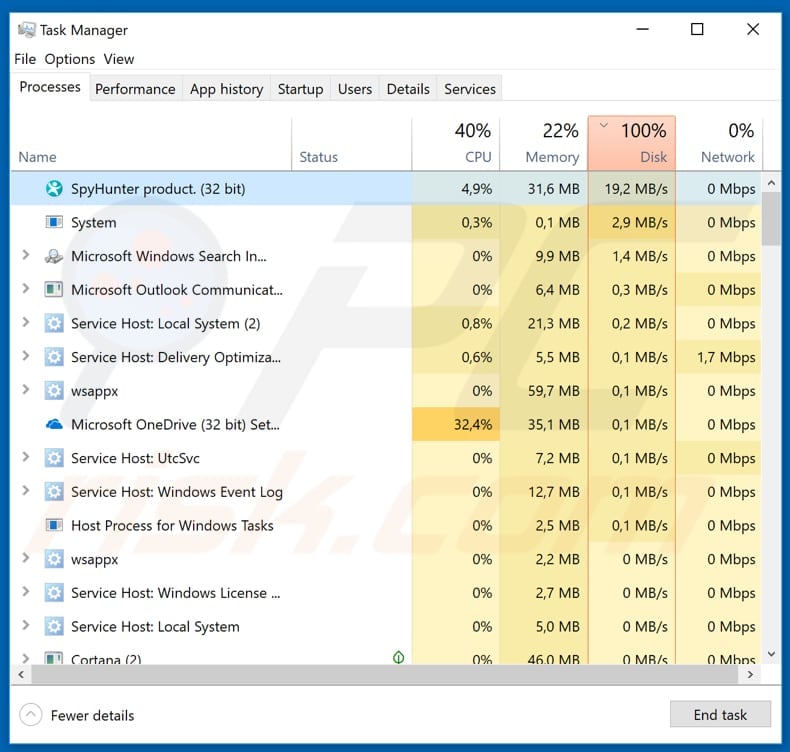Sort by the CPU column header
Screen dimensions: 790x752
coord(455,144)
